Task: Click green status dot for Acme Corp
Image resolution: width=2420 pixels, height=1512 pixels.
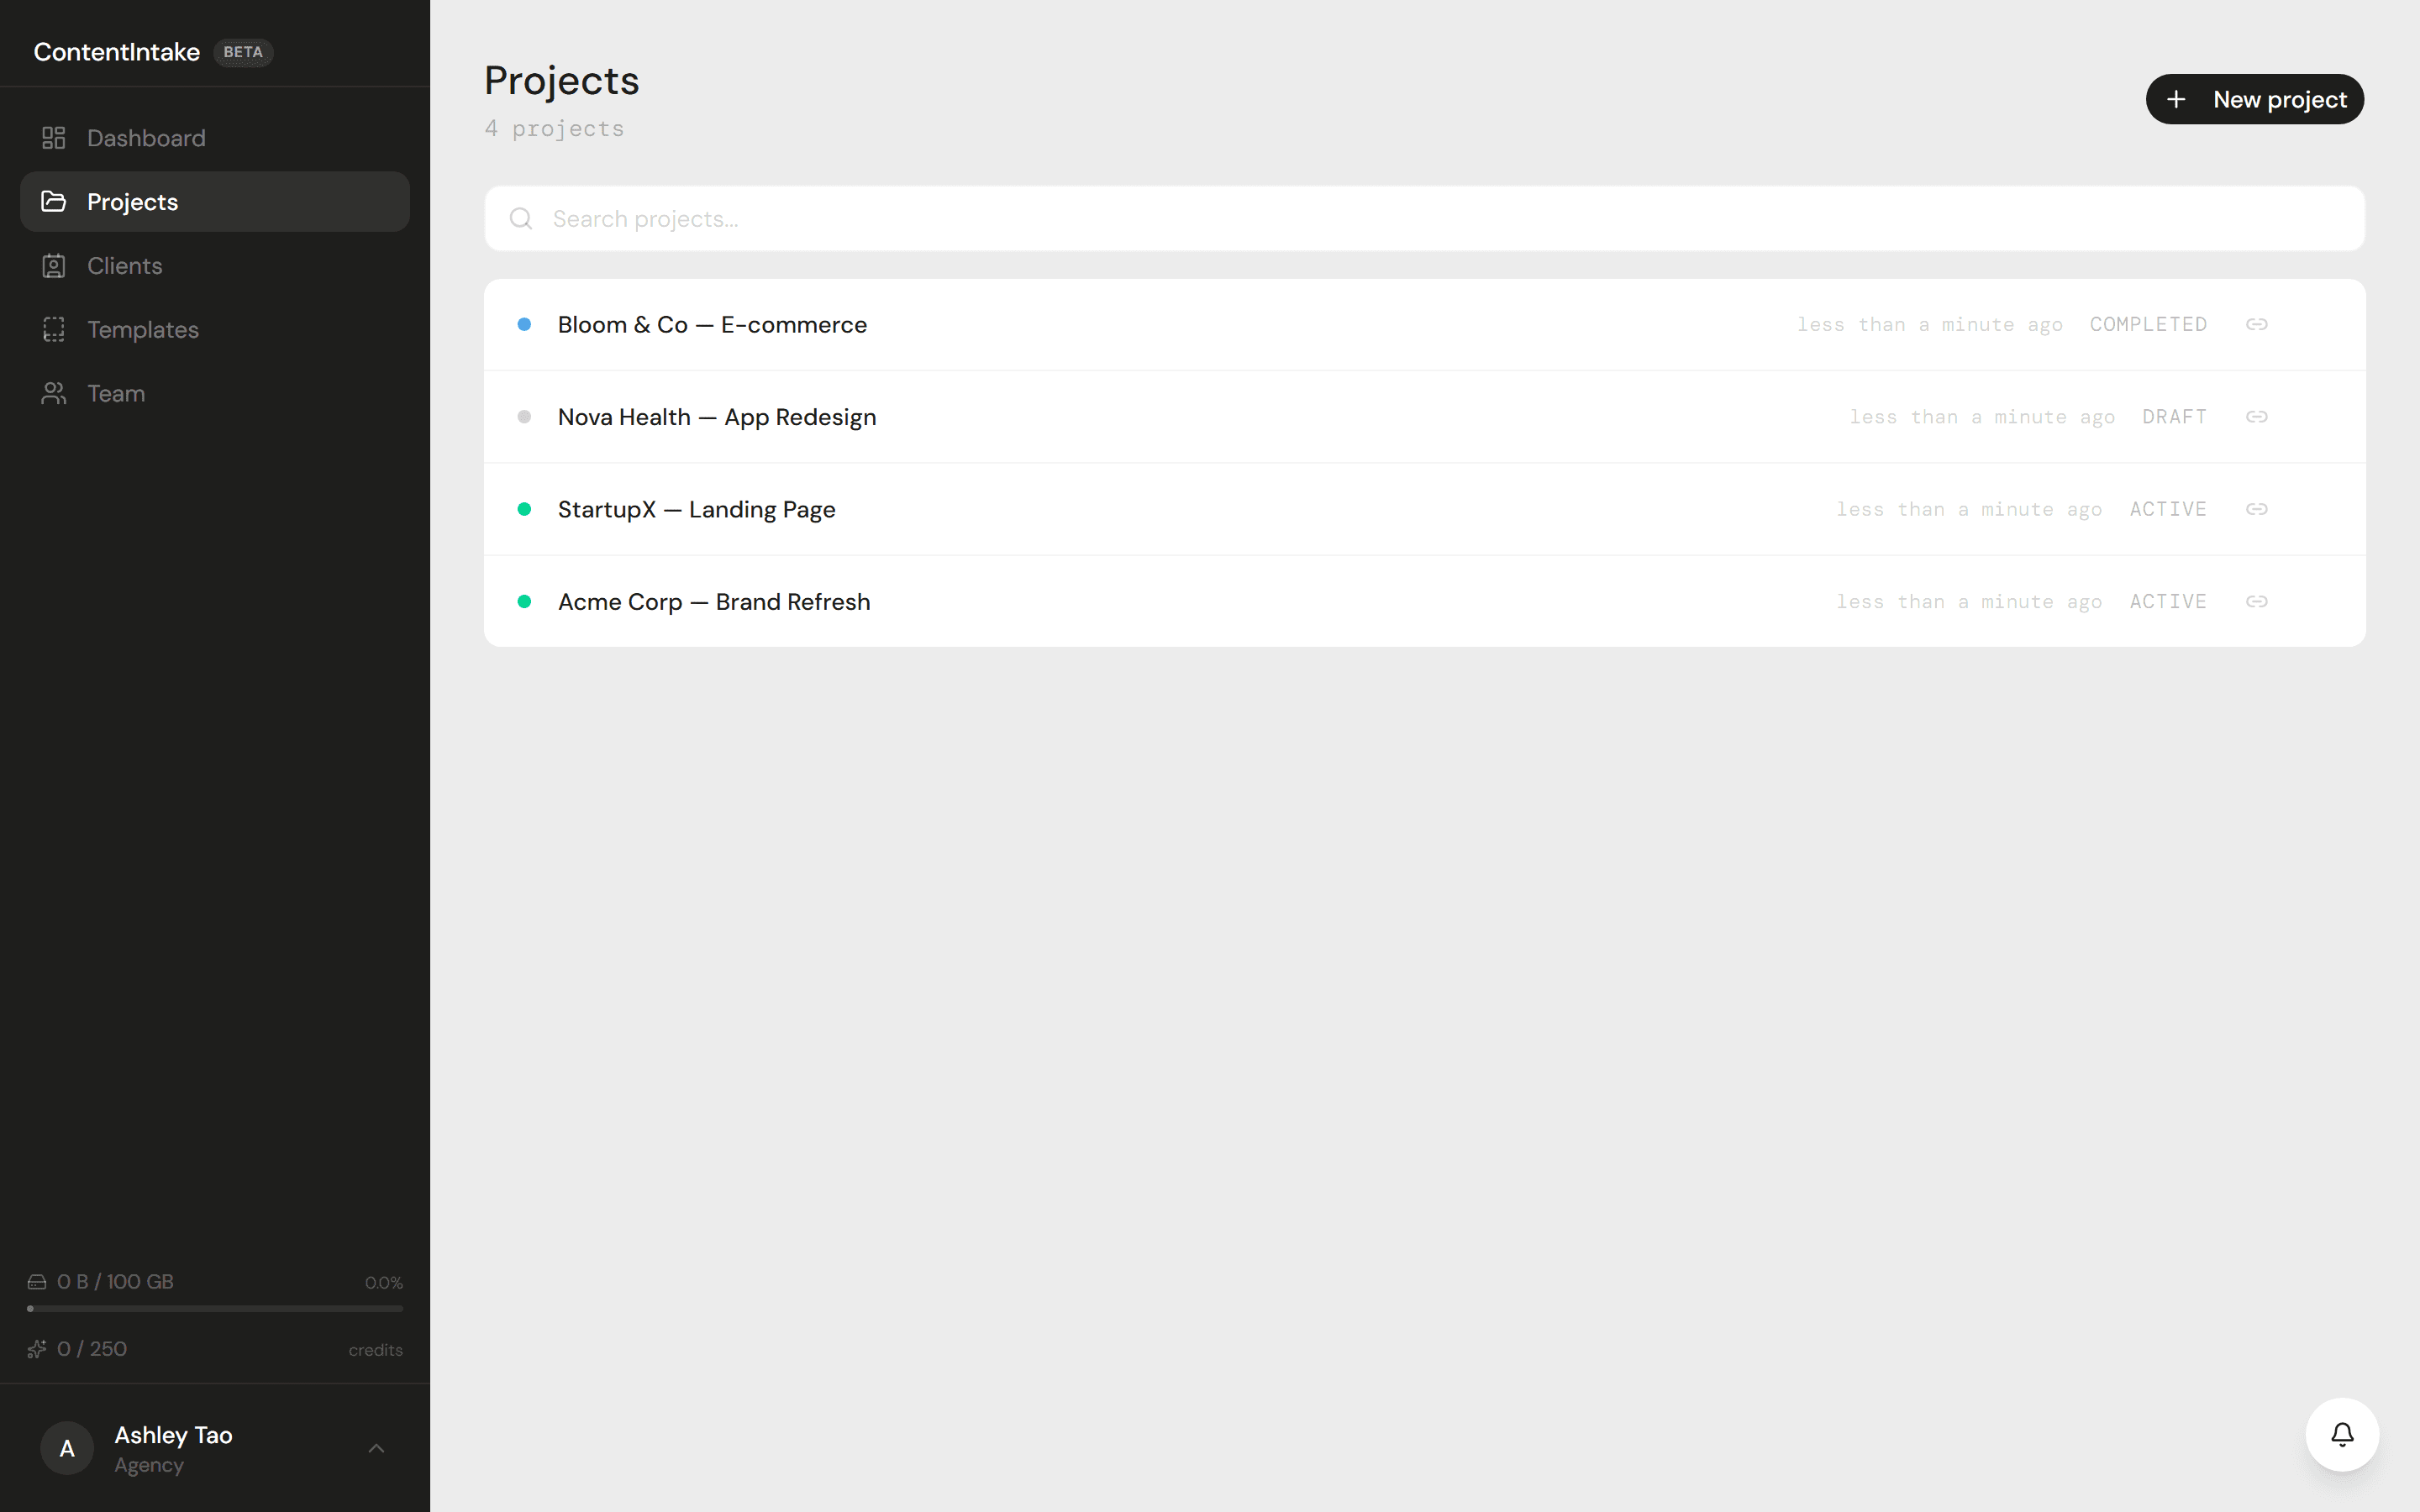Action: [x=524, y=602]
